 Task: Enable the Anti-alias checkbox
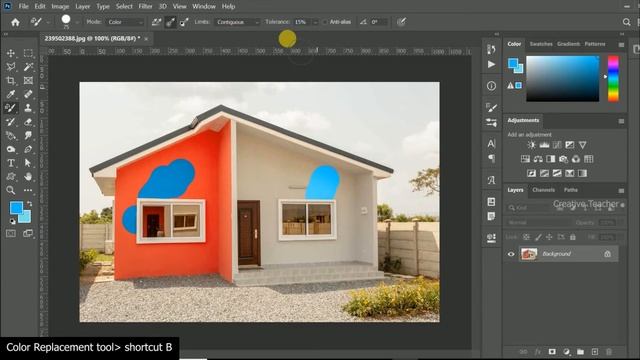pyautogui.click(x=325, y=22)
